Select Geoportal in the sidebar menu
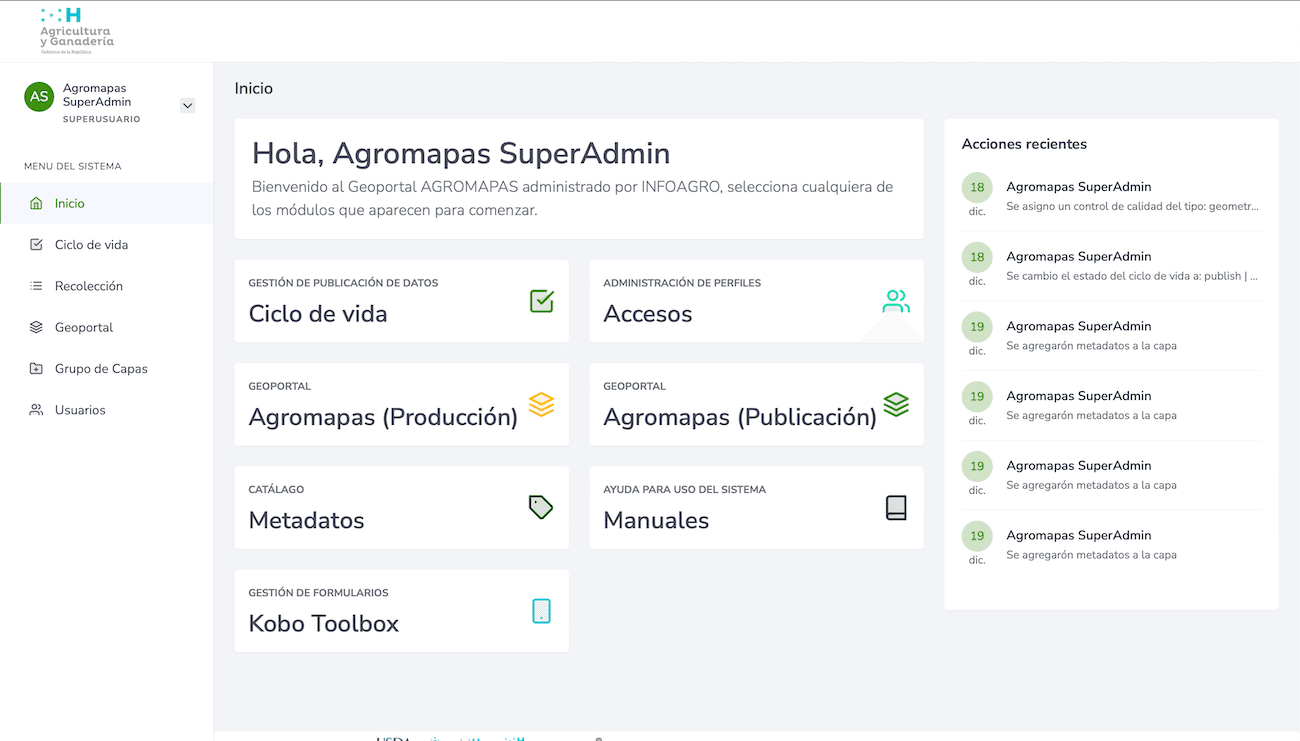The height and width of the screenshot is (741, 1300). click(106, 327)
